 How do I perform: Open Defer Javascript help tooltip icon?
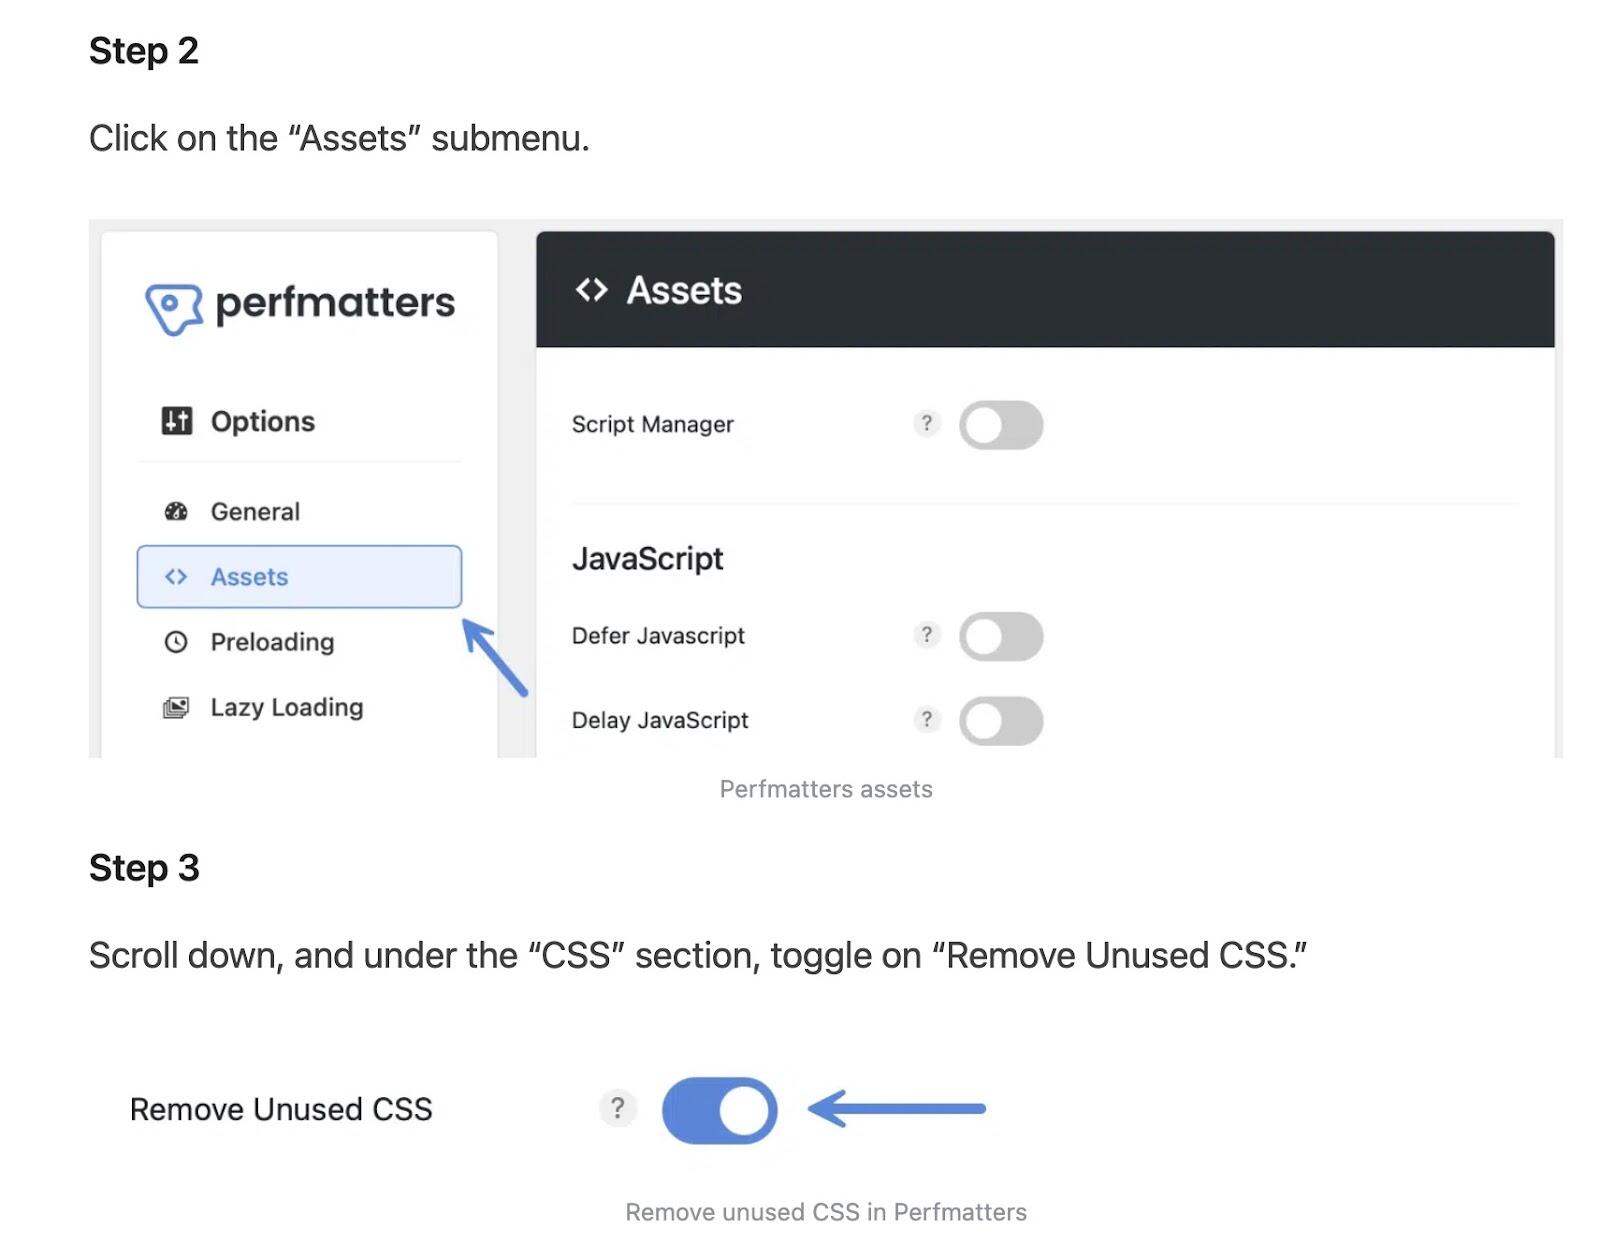927,635
